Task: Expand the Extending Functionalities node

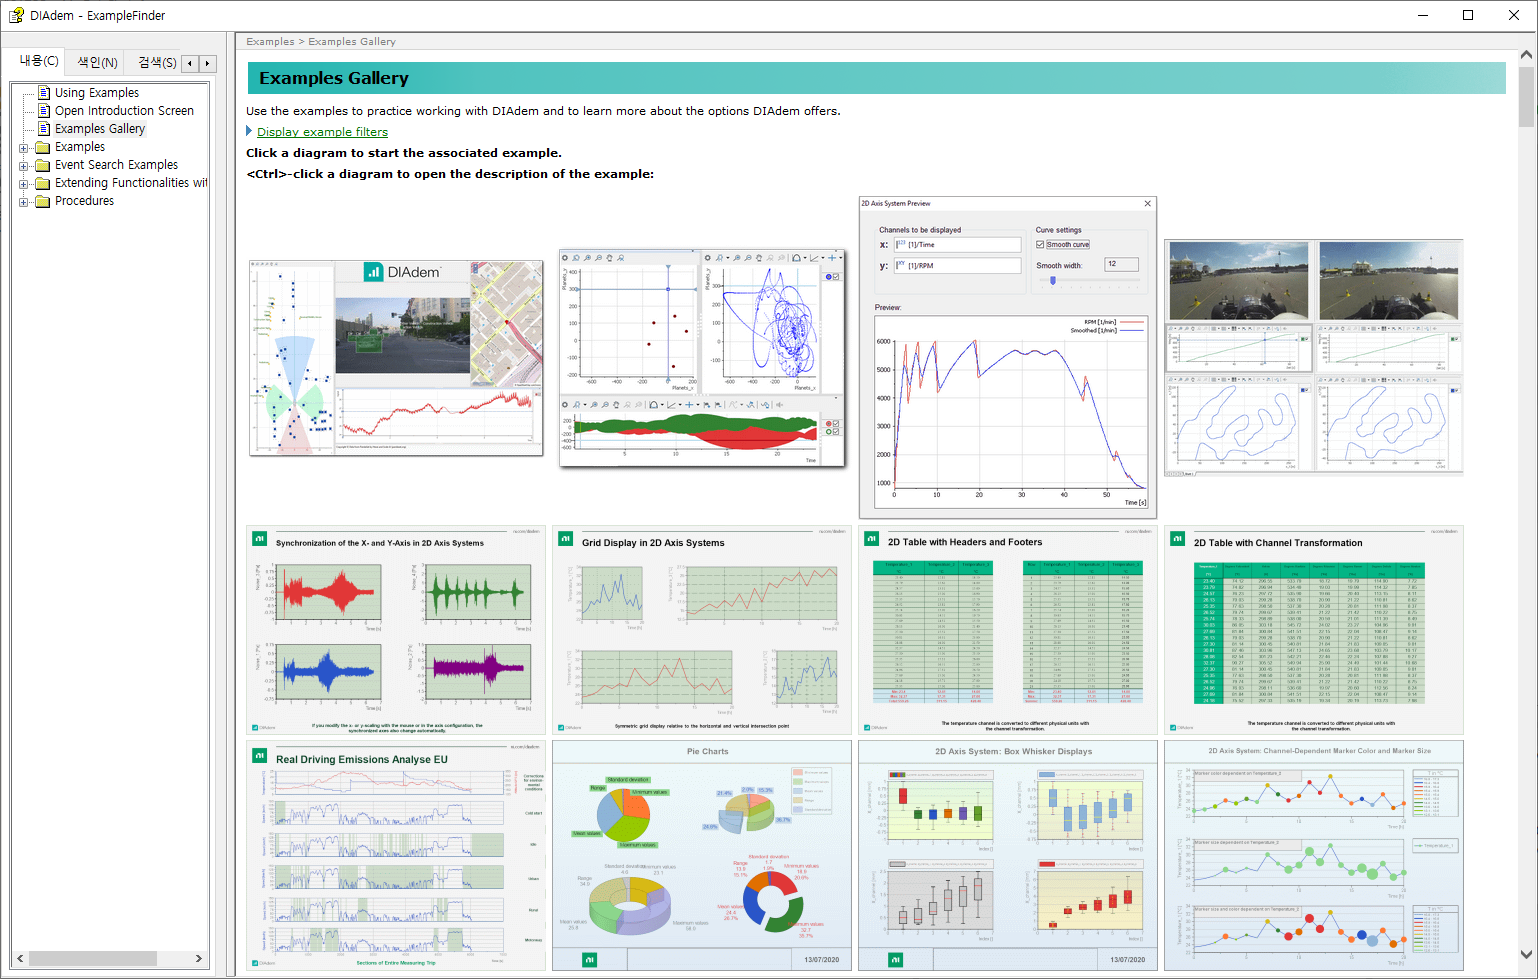Action: pyautogui.click(x=24, y=184)
